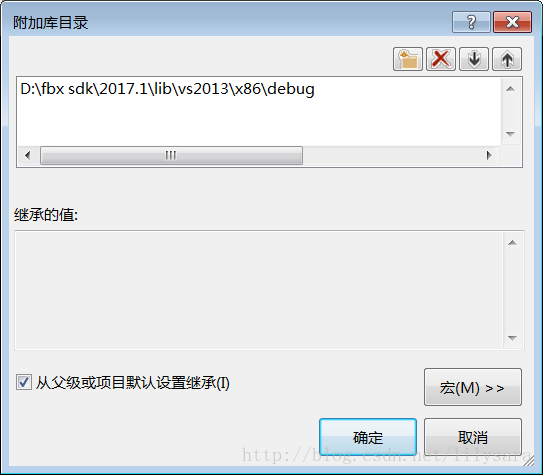The width and height of the screenshot is (543, 475).
Task: Click the left arrow of horizontal scrollbar
Action: pyautogui.click(x=28, y=155)
